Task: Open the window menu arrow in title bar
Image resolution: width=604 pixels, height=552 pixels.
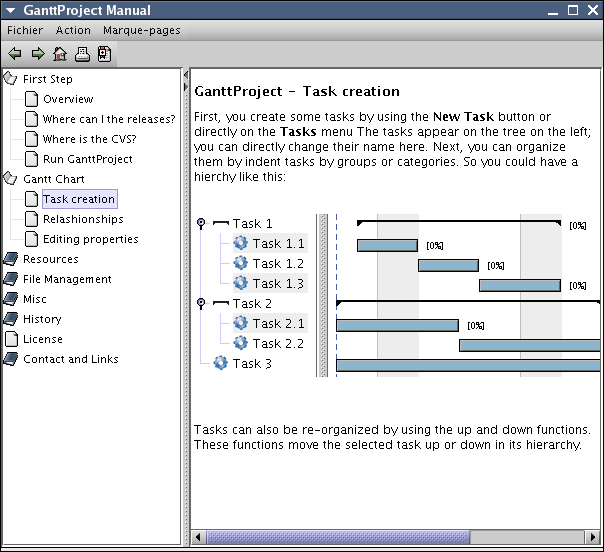Action: point(11,11)
